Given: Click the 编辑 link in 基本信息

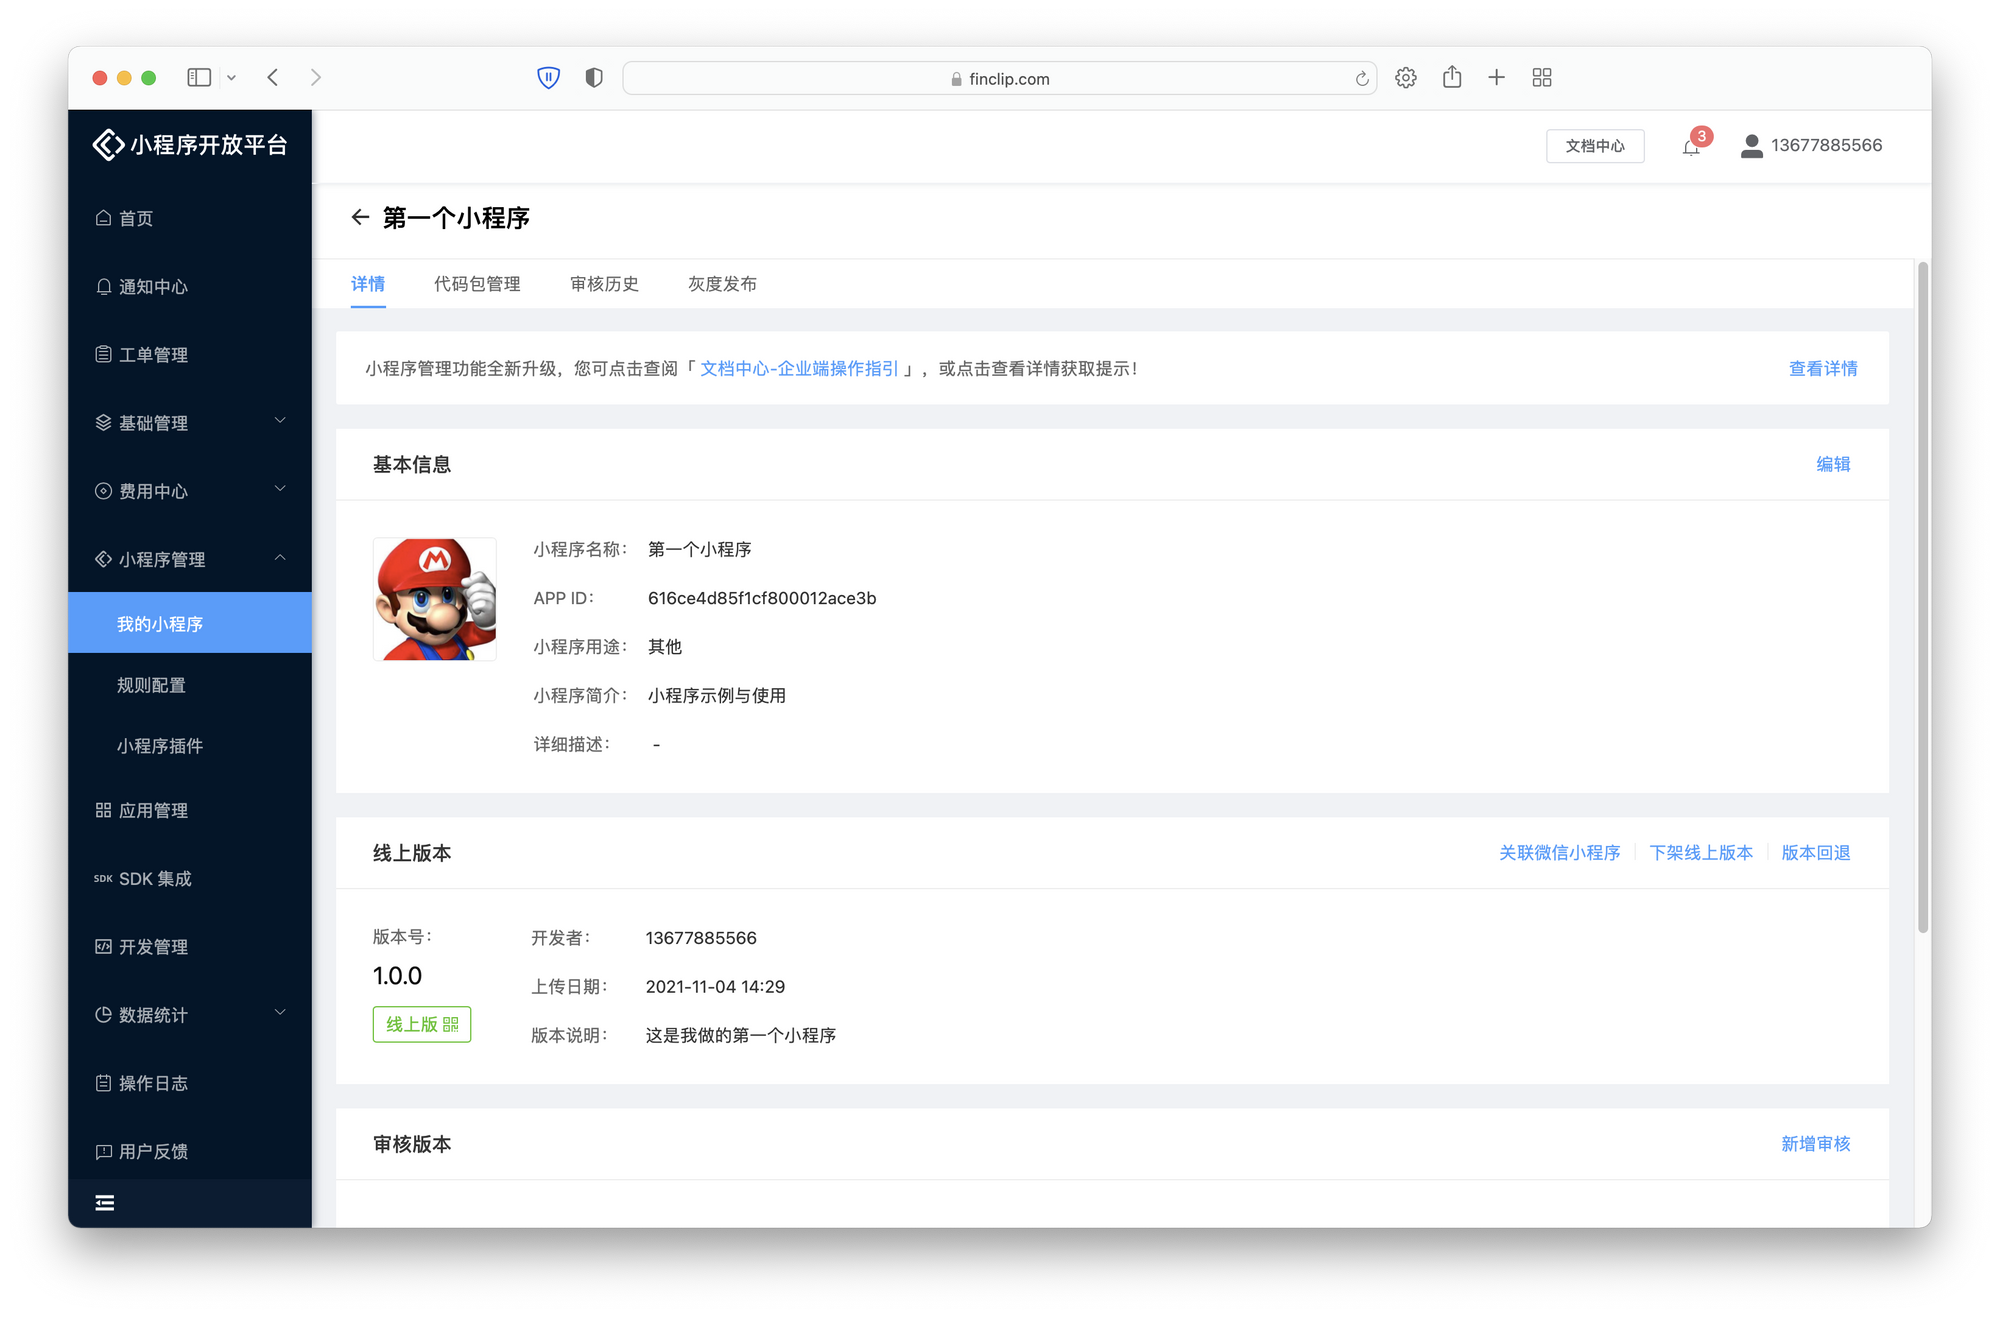Looking at the screenshot, I should pos(1832,464).
